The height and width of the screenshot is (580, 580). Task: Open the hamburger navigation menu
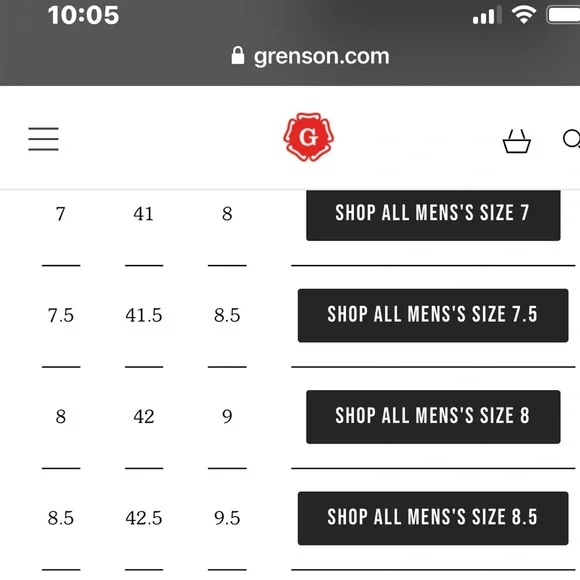click(43, 139)
